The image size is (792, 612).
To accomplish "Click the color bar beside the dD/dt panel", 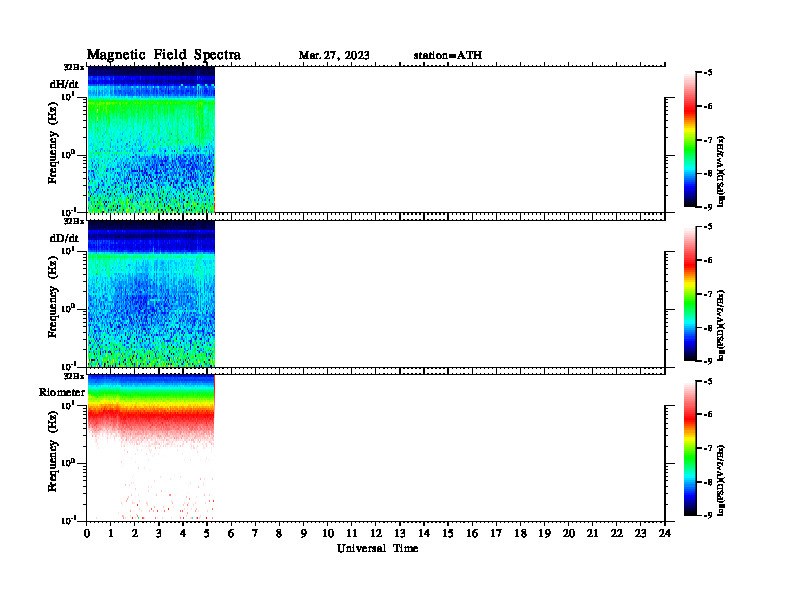I will 690,293.
